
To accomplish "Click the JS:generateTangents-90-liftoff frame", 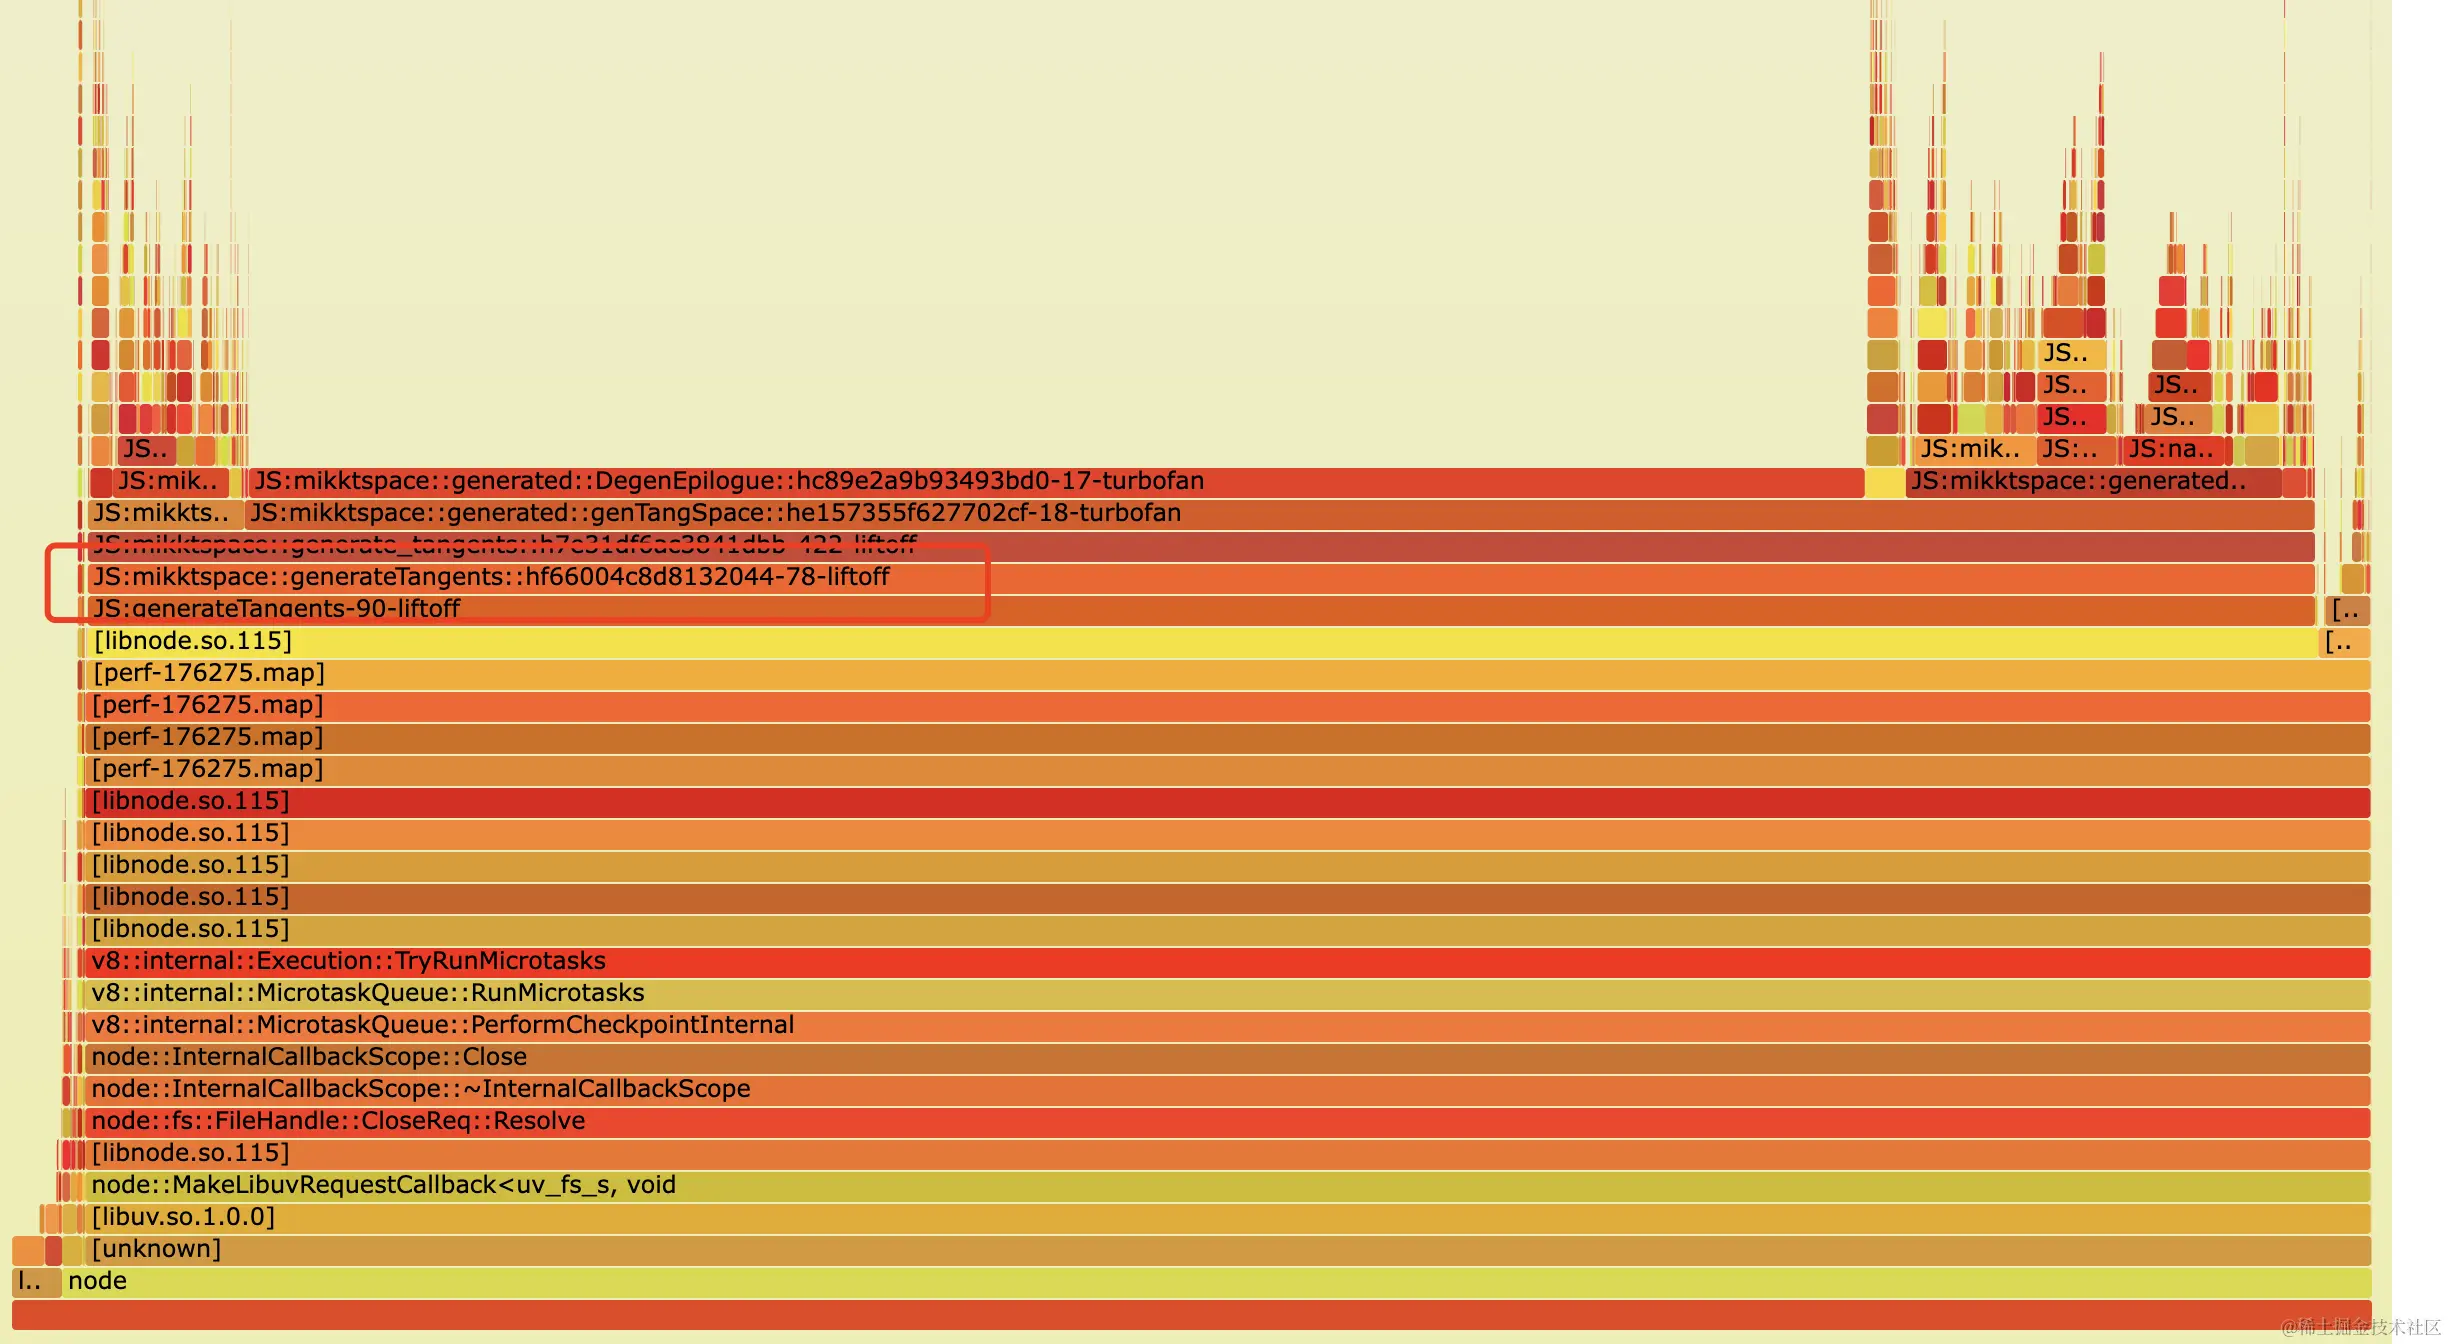I will [1200, 610].
